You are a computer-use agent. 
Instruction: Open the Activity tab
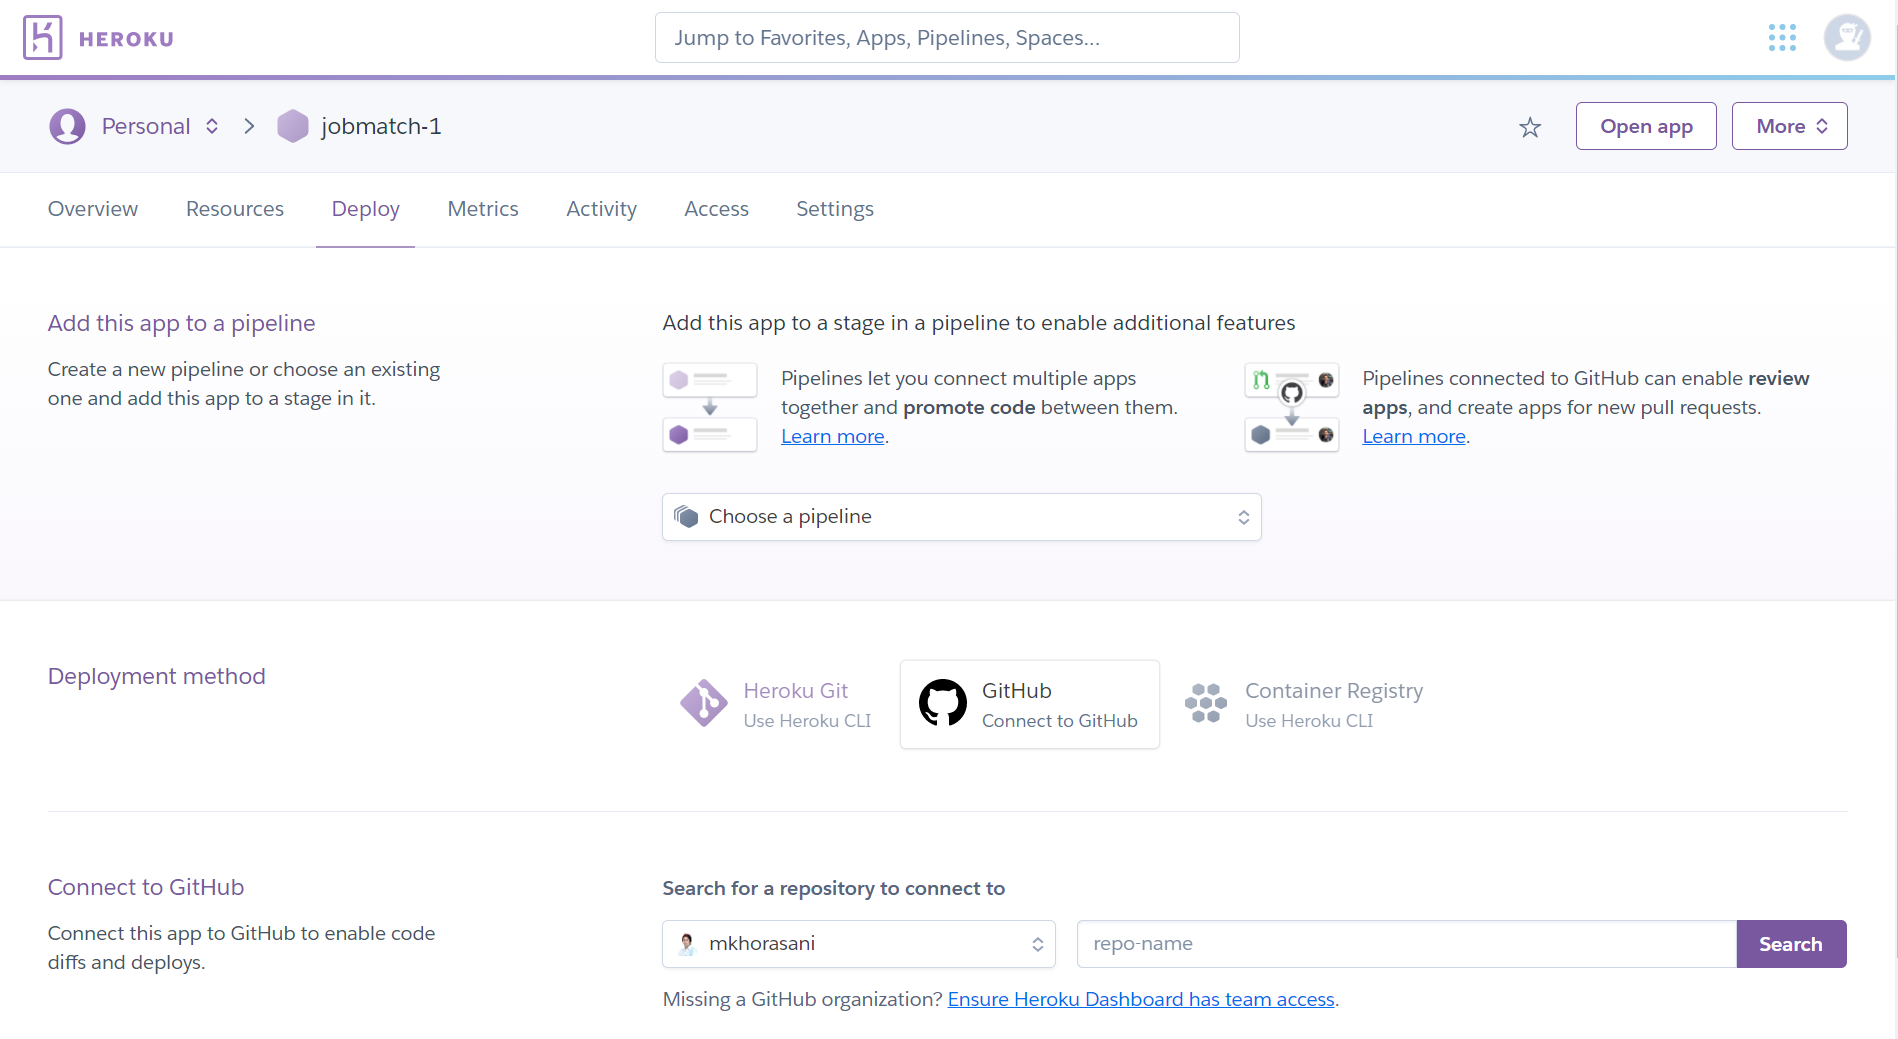pos(601,209)
